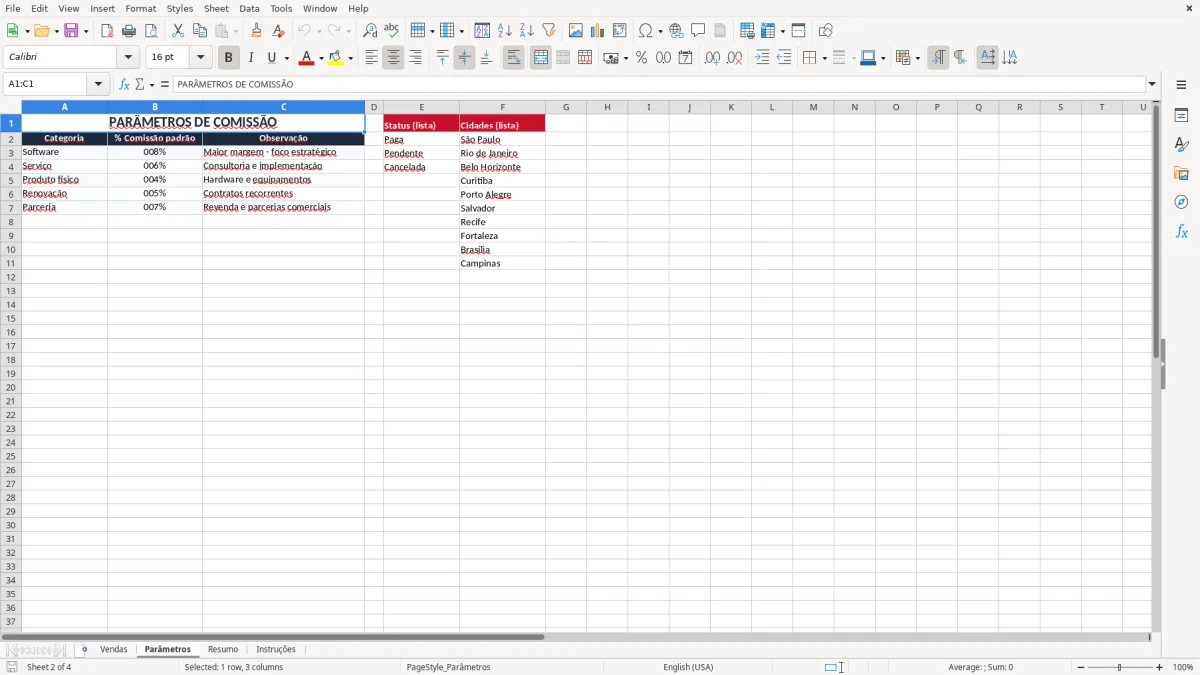This screenshot has height=675, width=1200.
Task: Toggle Center Vertically alignment
Action: pyautogui.click(x=464, y=58)
